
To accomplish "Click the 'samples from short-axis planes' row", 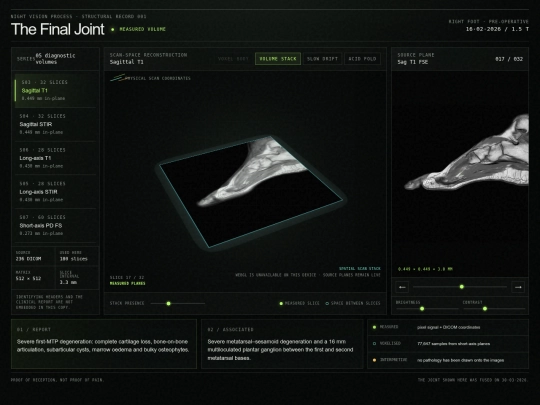I will coord(448,344).
